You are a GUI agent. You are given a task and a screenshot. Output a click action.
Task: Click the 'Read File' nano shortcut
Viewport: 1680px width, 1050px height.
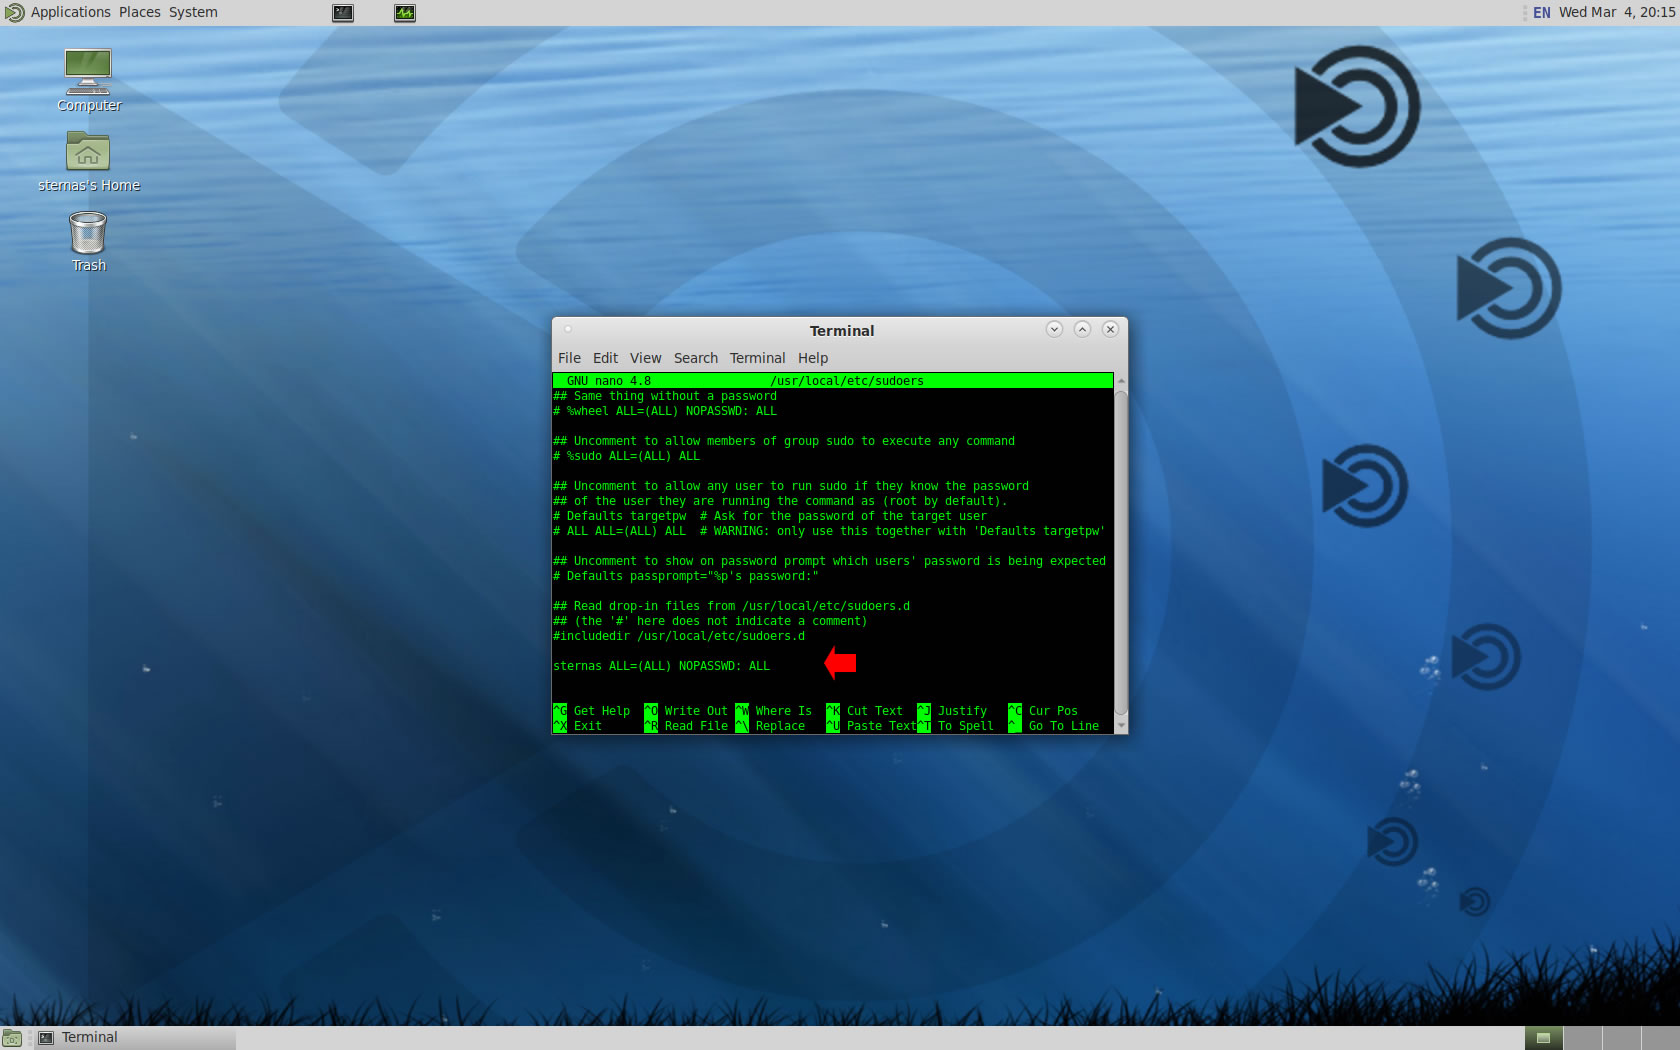click(x=686, y=726)
